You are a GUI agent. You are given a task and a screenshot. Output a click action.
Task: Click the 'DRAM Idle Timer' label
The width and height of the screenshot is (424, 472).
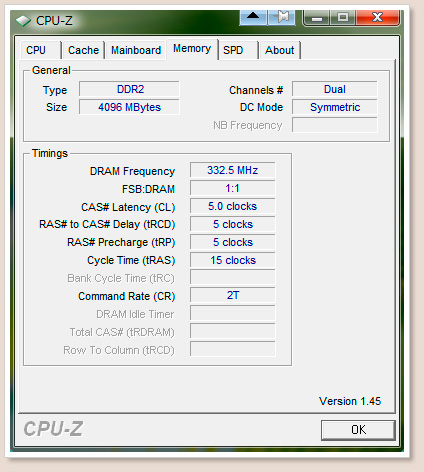click(135, 314)
